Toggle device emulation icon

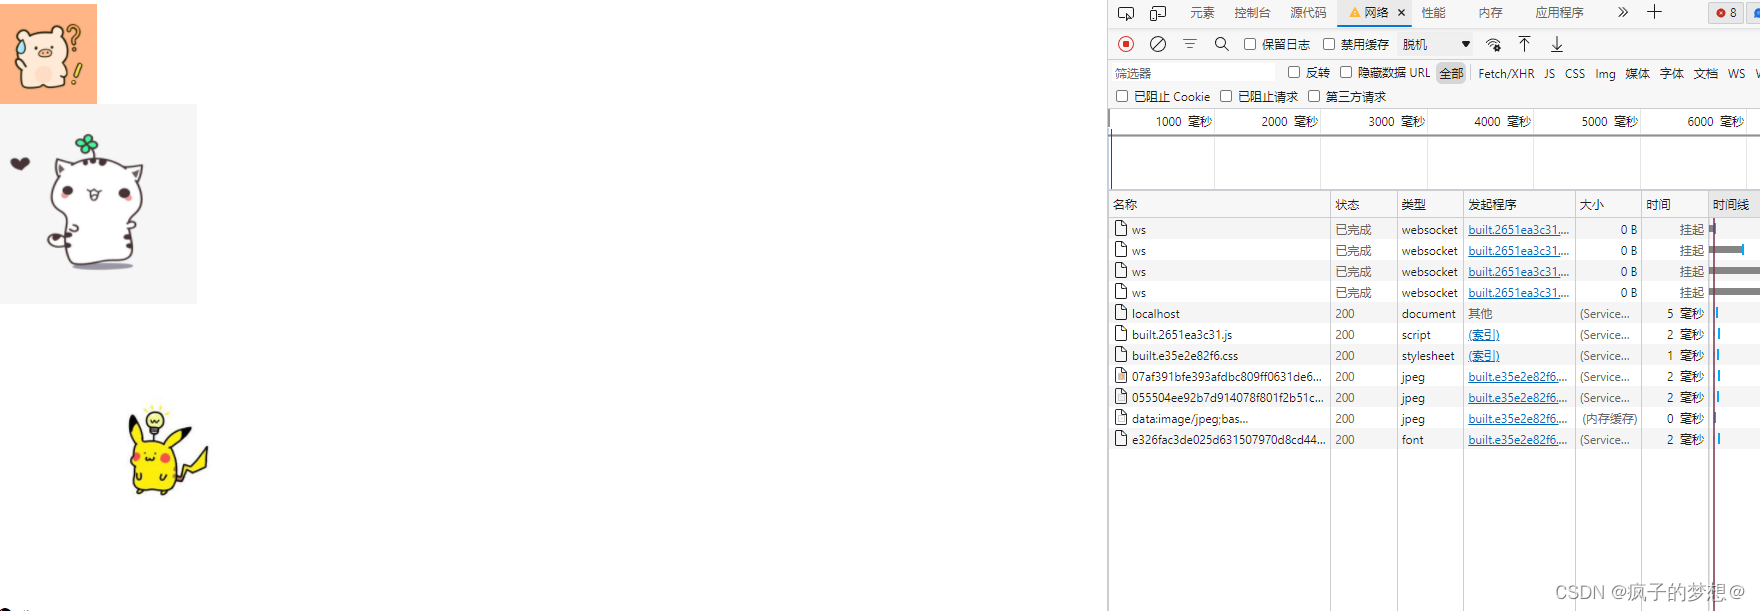[x=1158, y=13]
